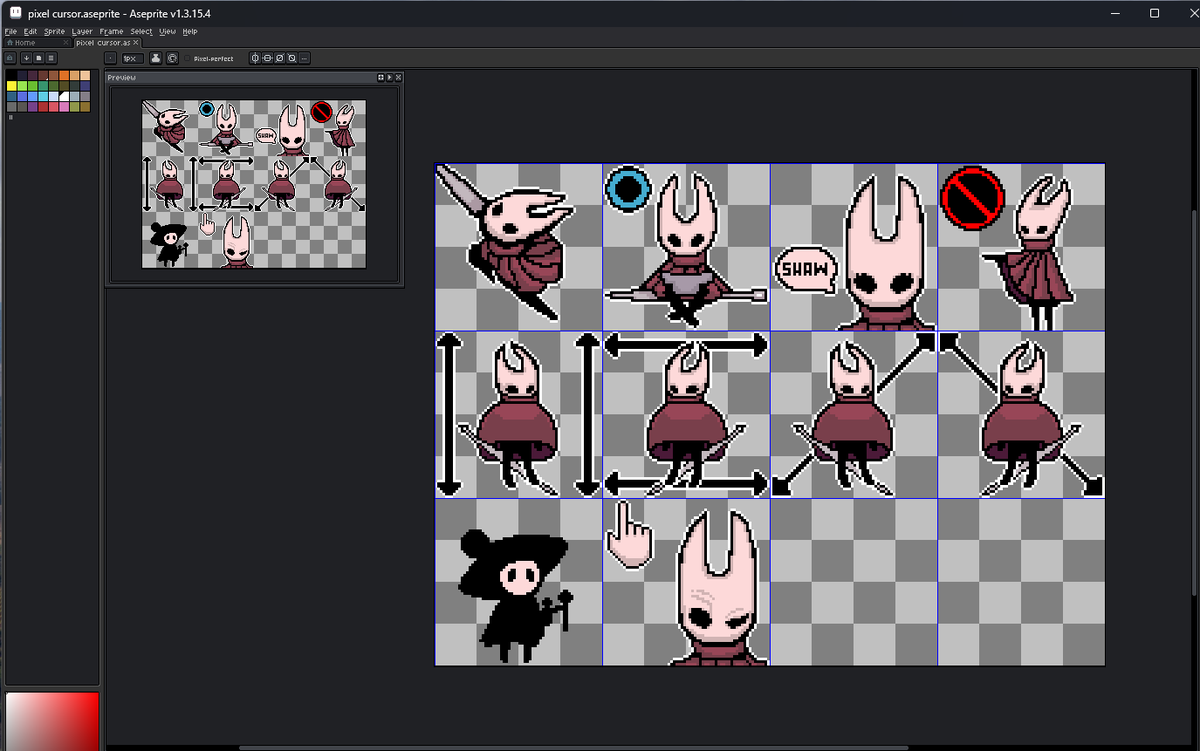Open symmetry options ellipsis button
Screen dimensions: 1200x751
point(304,58)
